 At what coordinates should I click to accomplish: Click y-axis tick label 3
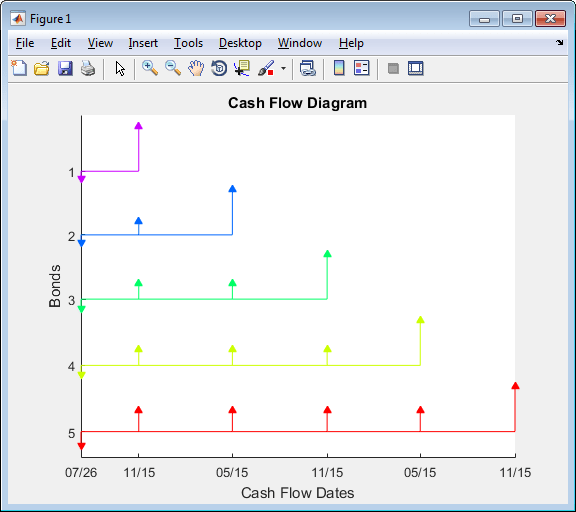click(71, 301)
